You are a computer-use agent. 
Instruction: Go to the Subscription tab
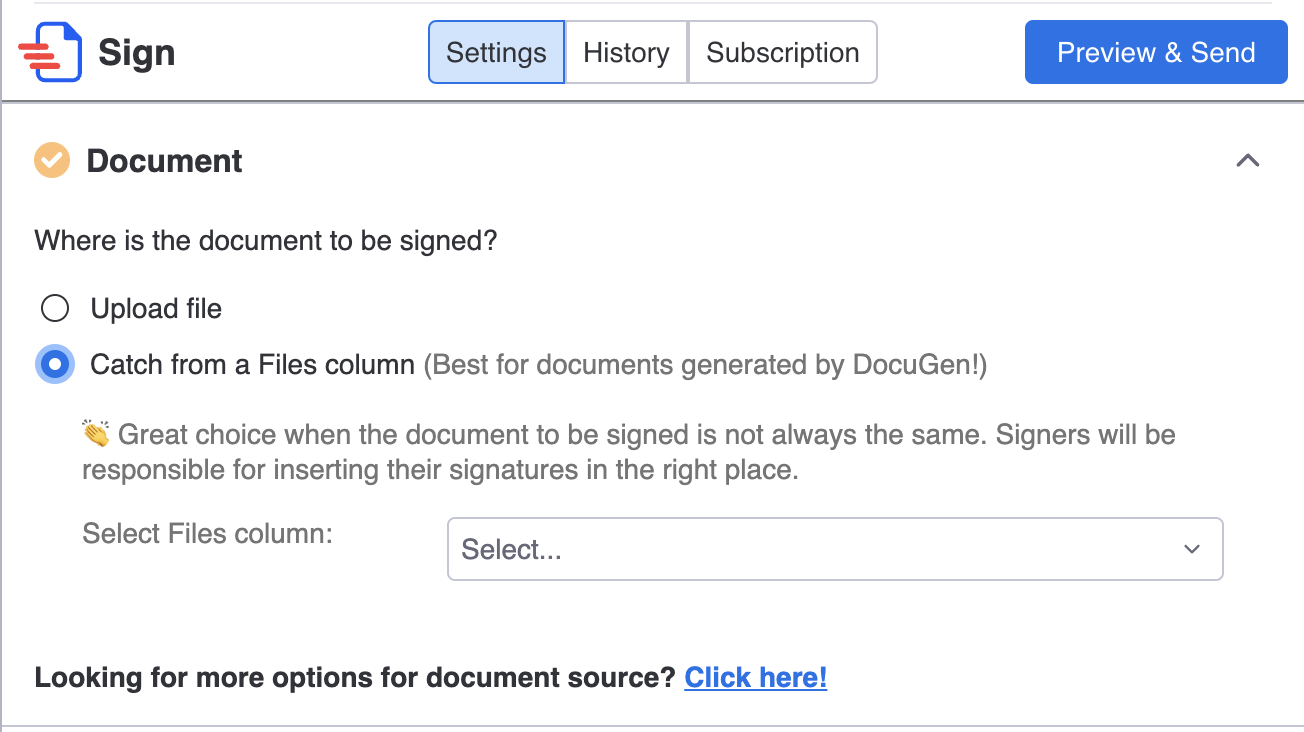point(783,52)
